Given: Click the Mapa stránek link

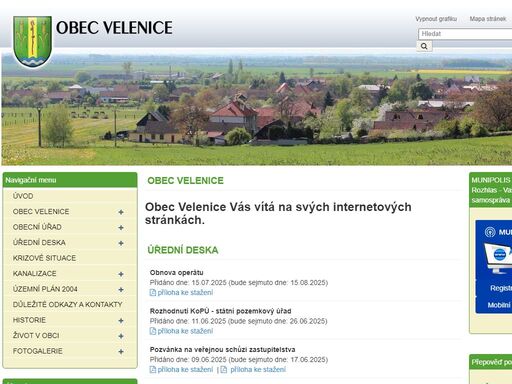Looking at the screenshot, I should click(488, 19).
